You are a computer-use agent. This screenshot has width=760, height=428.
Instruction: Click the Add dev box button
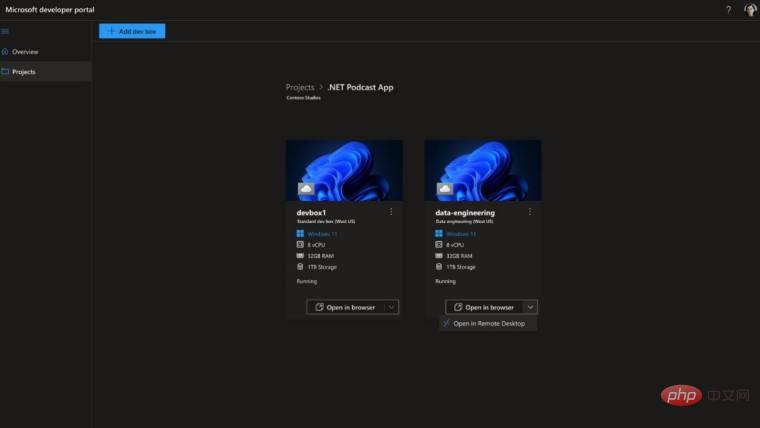(132, 31)
